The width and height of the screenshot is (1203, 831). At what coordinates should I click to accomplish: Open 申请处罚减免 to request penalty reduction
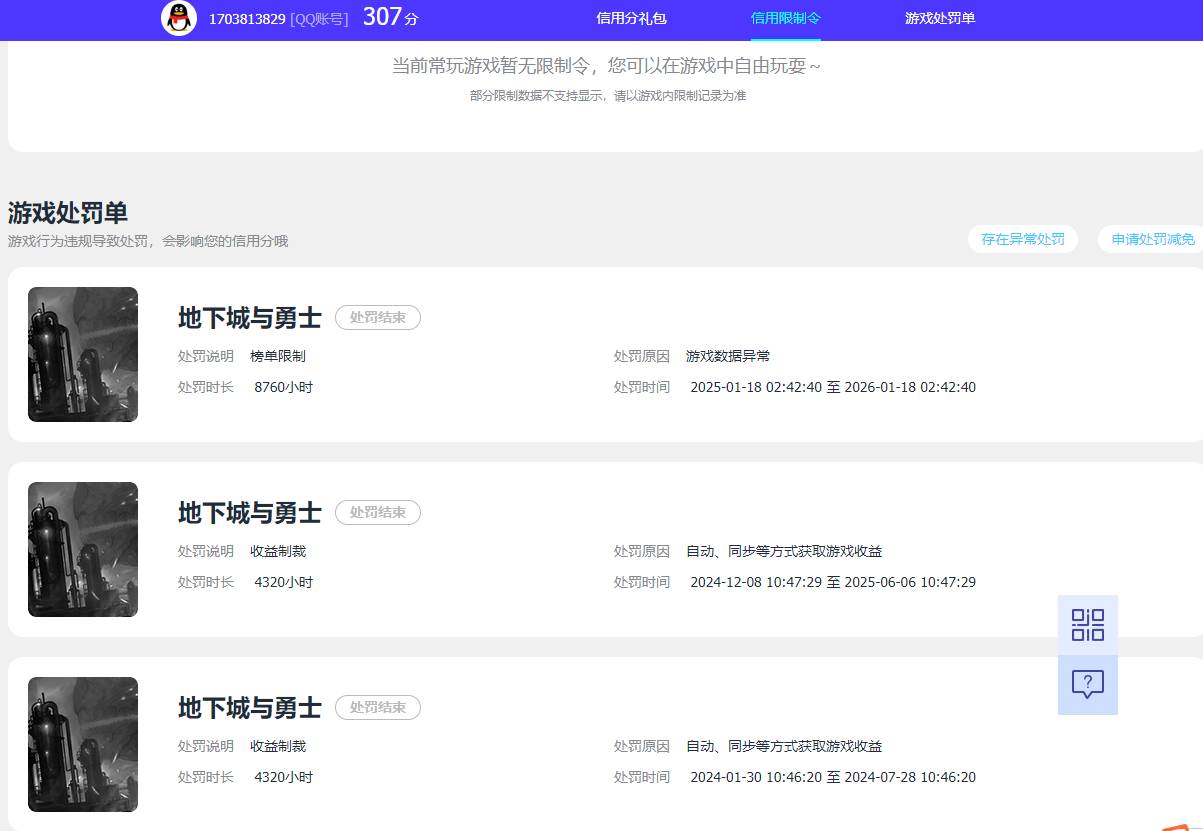point(1150,239)
